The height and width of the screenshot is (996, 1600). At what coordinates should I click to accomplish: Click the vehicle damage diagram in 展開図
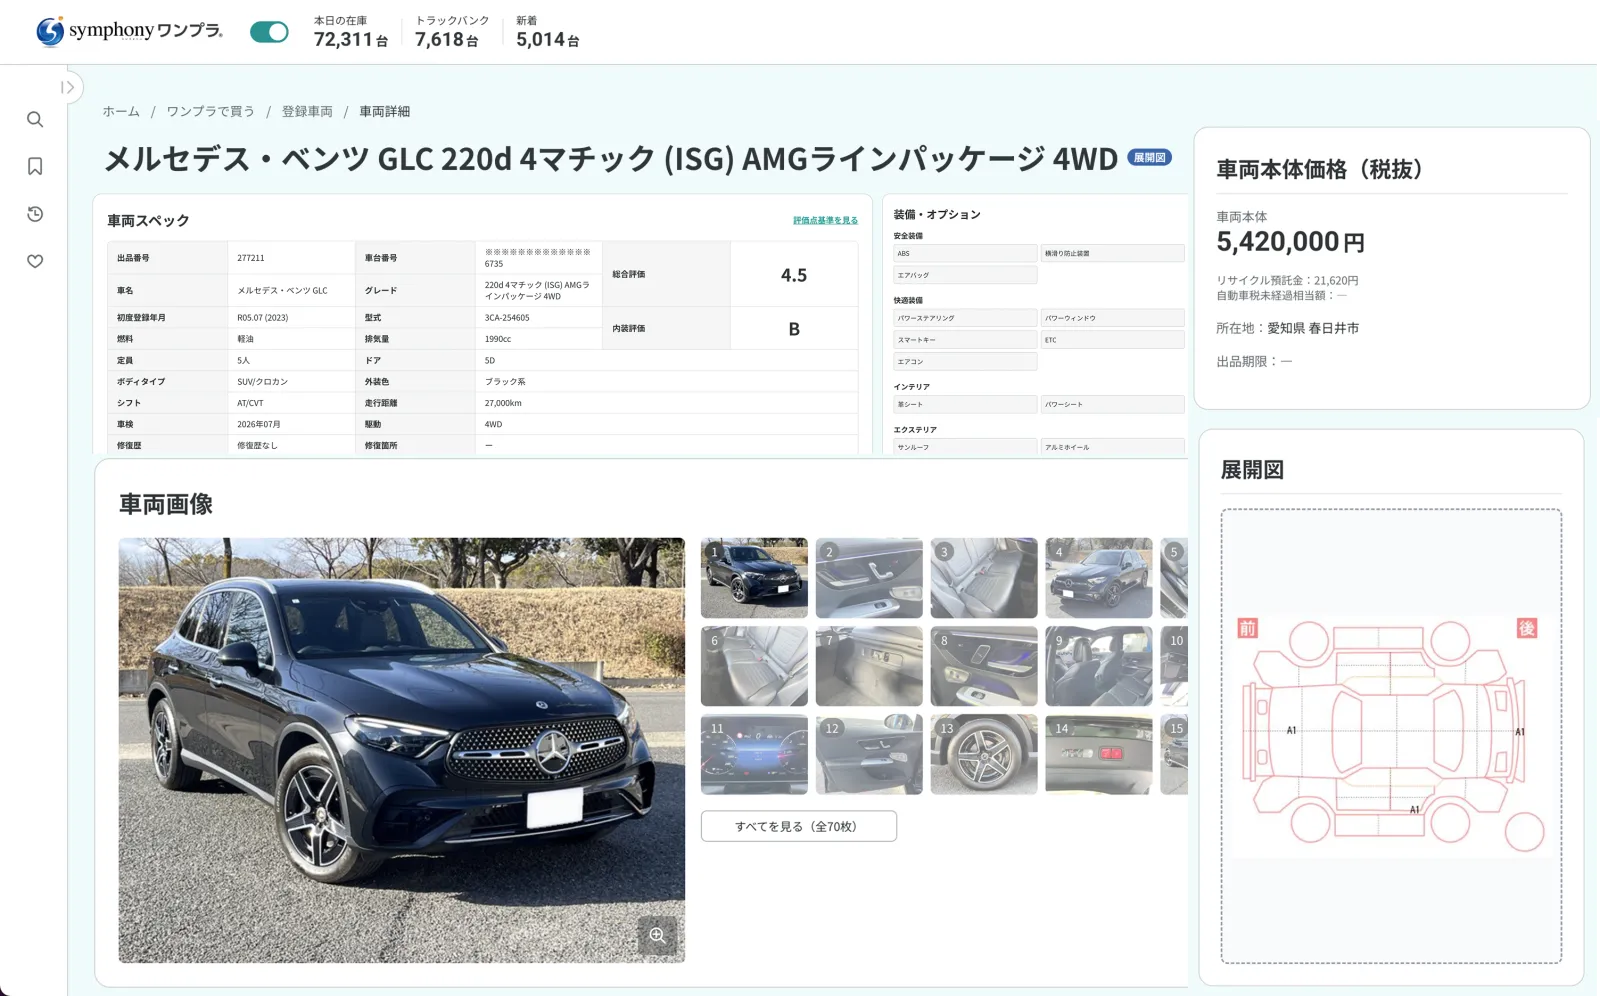(x=1391, y=735)
